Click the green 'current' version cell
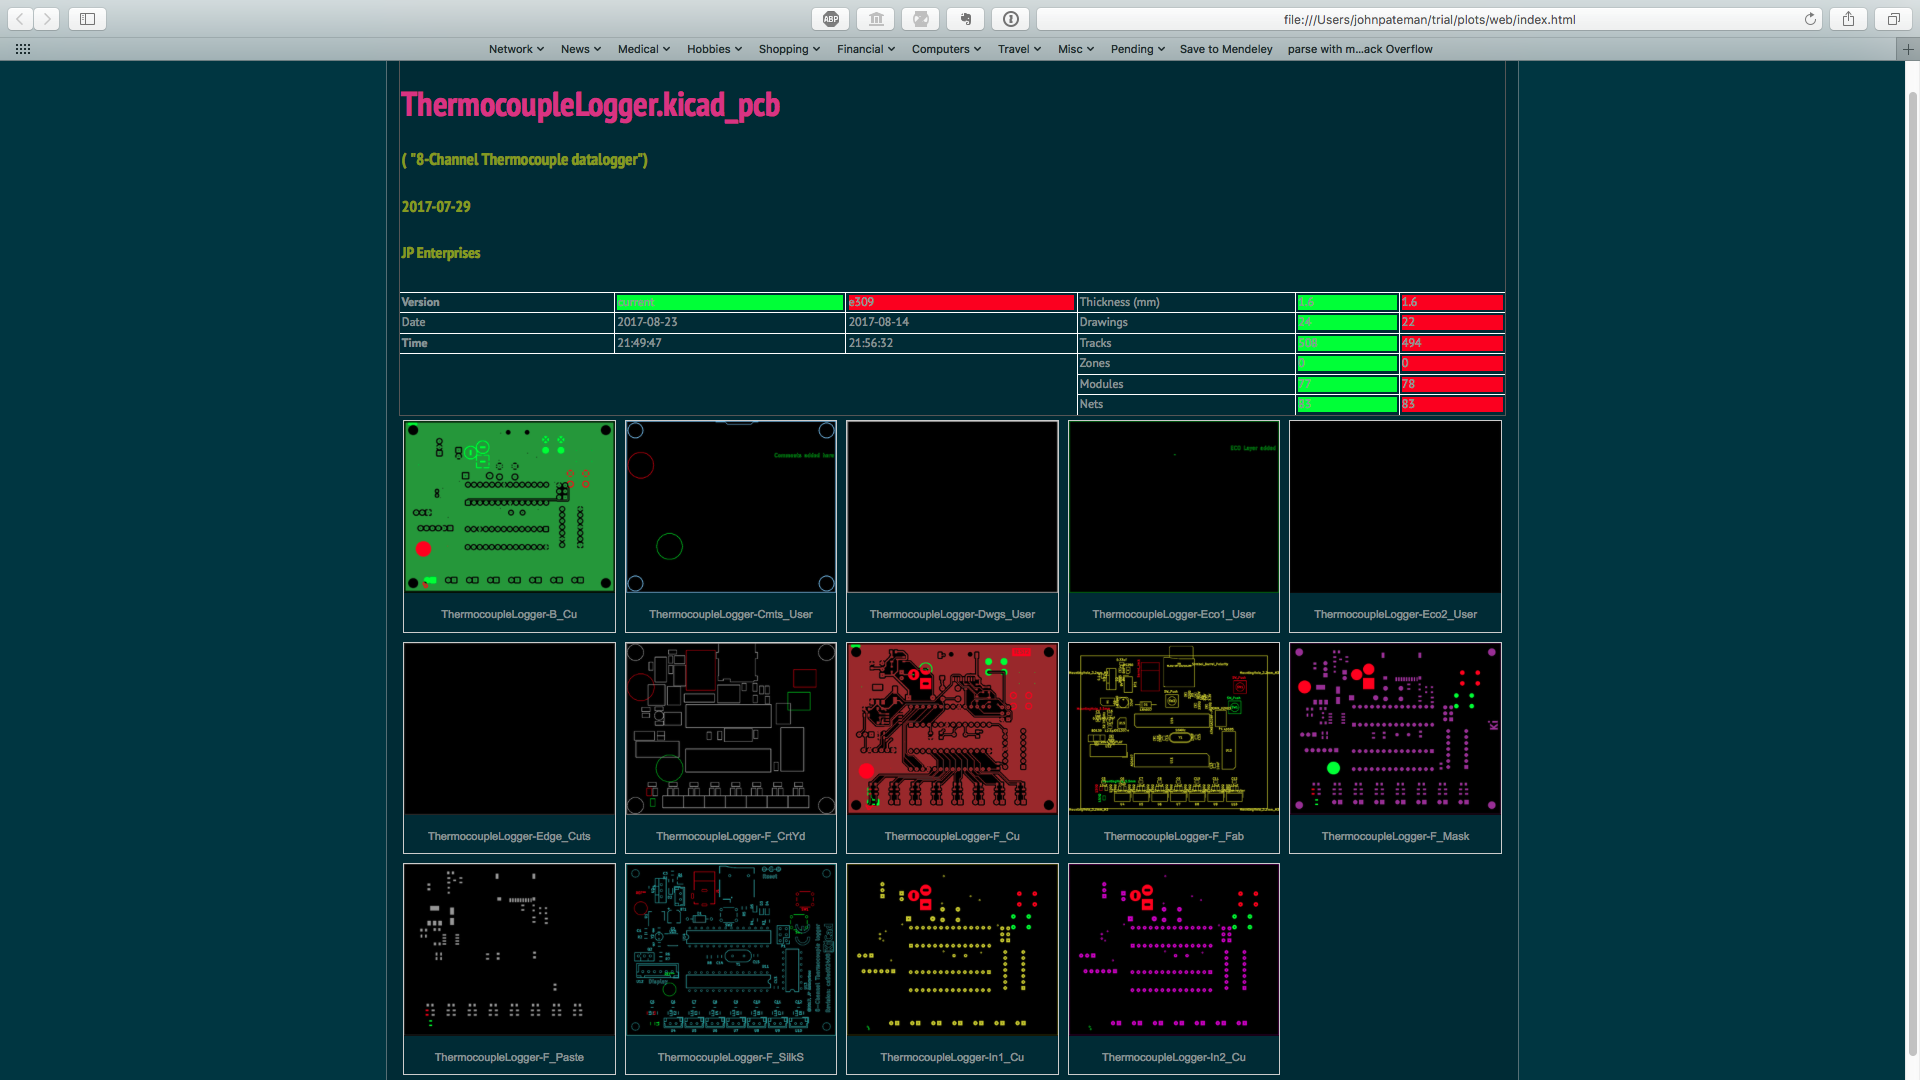The height and width of the screenshot is (1080, 1920). tap(730, 302)
